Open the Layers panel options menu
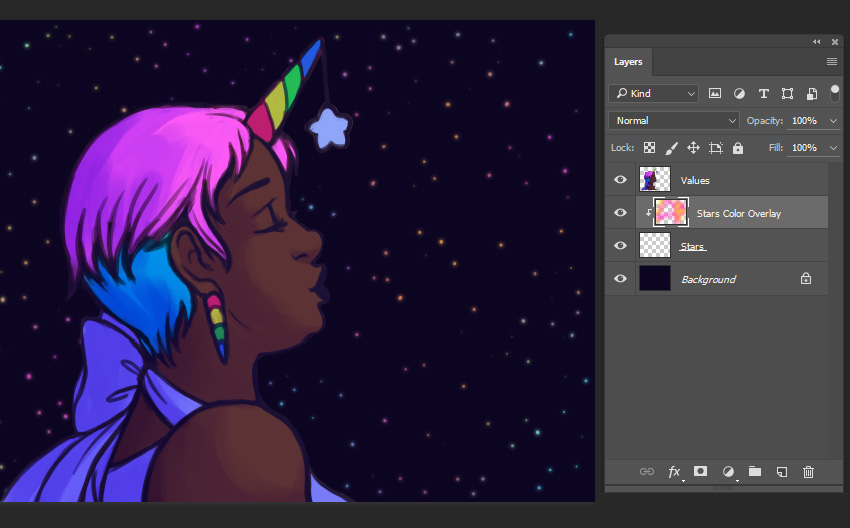The height and width of the screenshot is (528, 850). [832, 62]
